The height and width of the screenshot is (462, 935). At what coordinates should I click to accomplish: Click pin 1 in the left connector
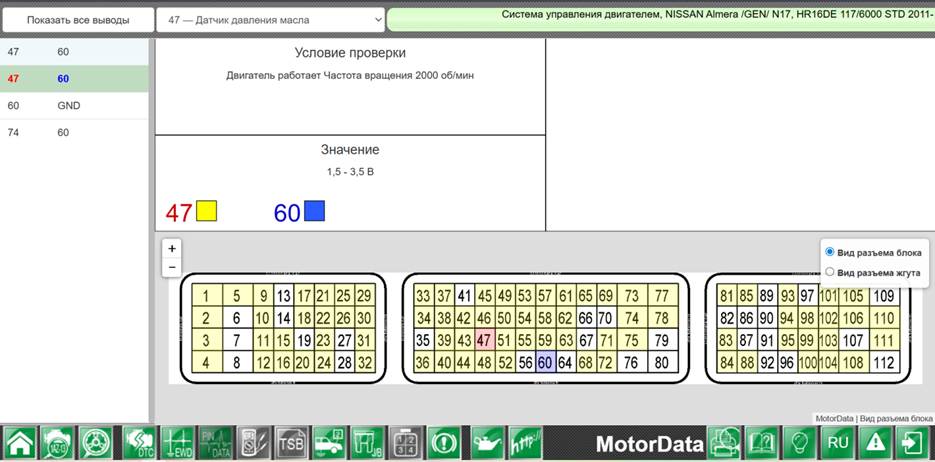click(206, 296)
